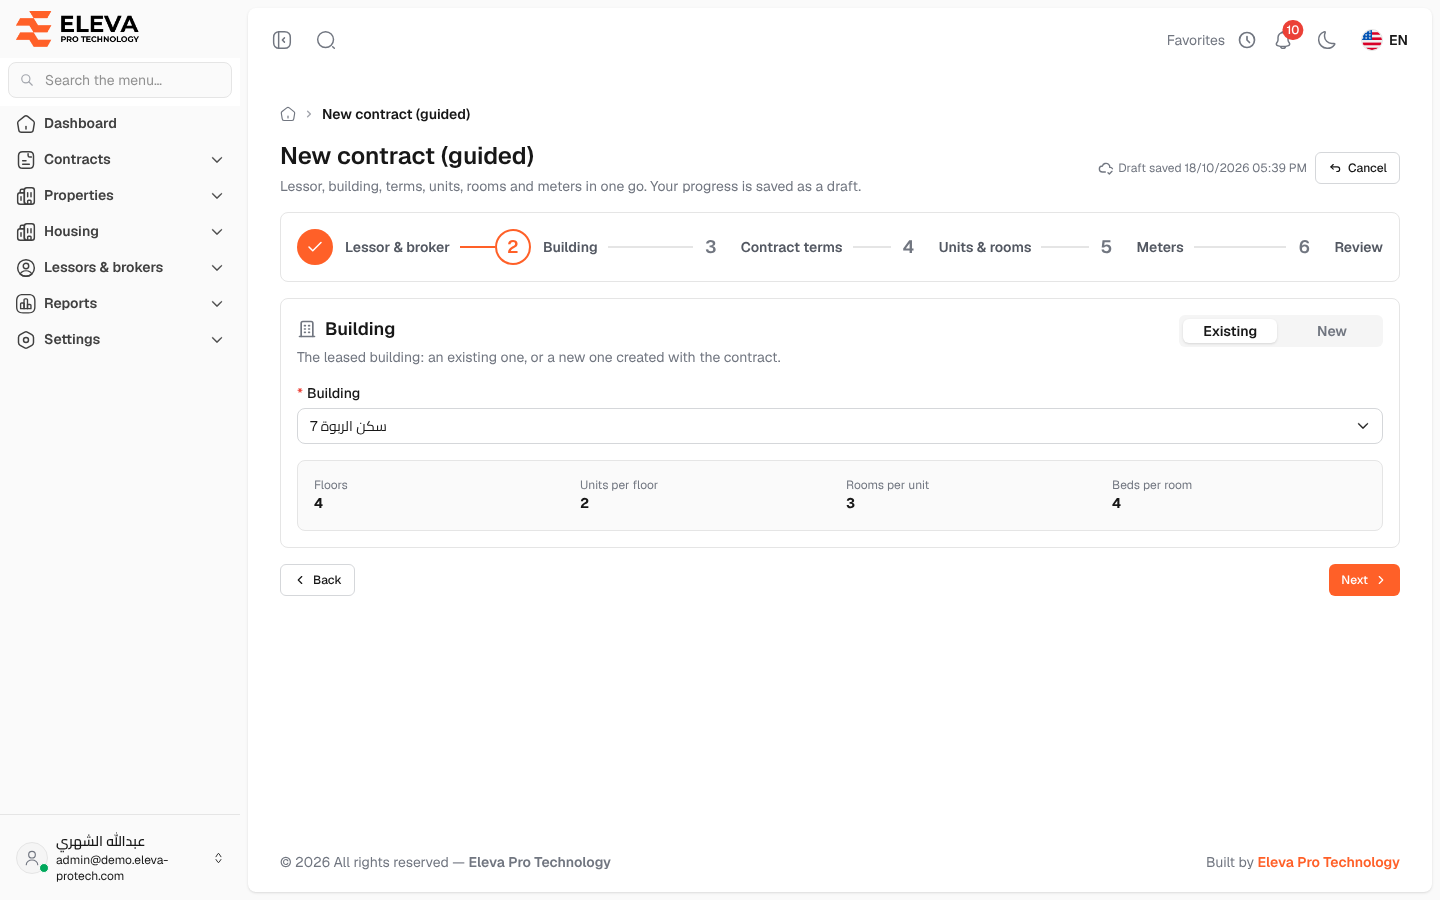Image resolution: width=1440 pixels, height=900 pixels.
Task: Click the EN language label
Action: [1398, 40]
